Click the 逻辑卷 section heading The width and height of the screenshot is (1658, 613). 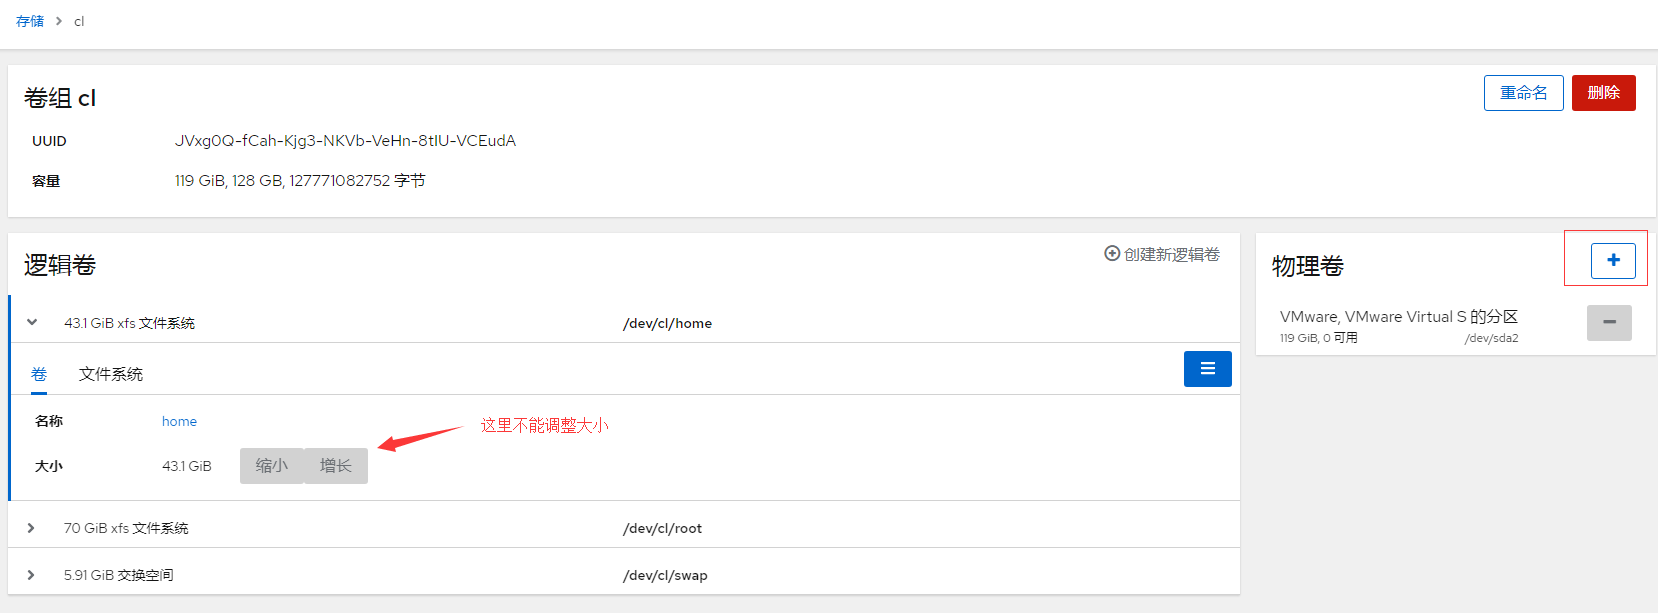[x=60, y=265]
